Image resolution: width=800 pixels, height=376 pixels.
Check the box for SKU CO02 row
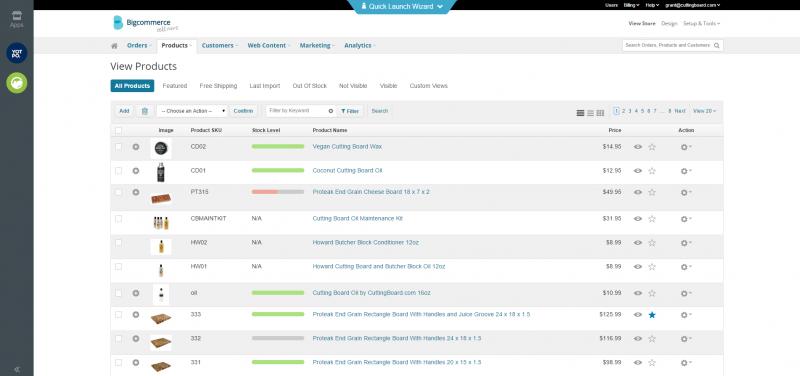[x=118, y=146]
